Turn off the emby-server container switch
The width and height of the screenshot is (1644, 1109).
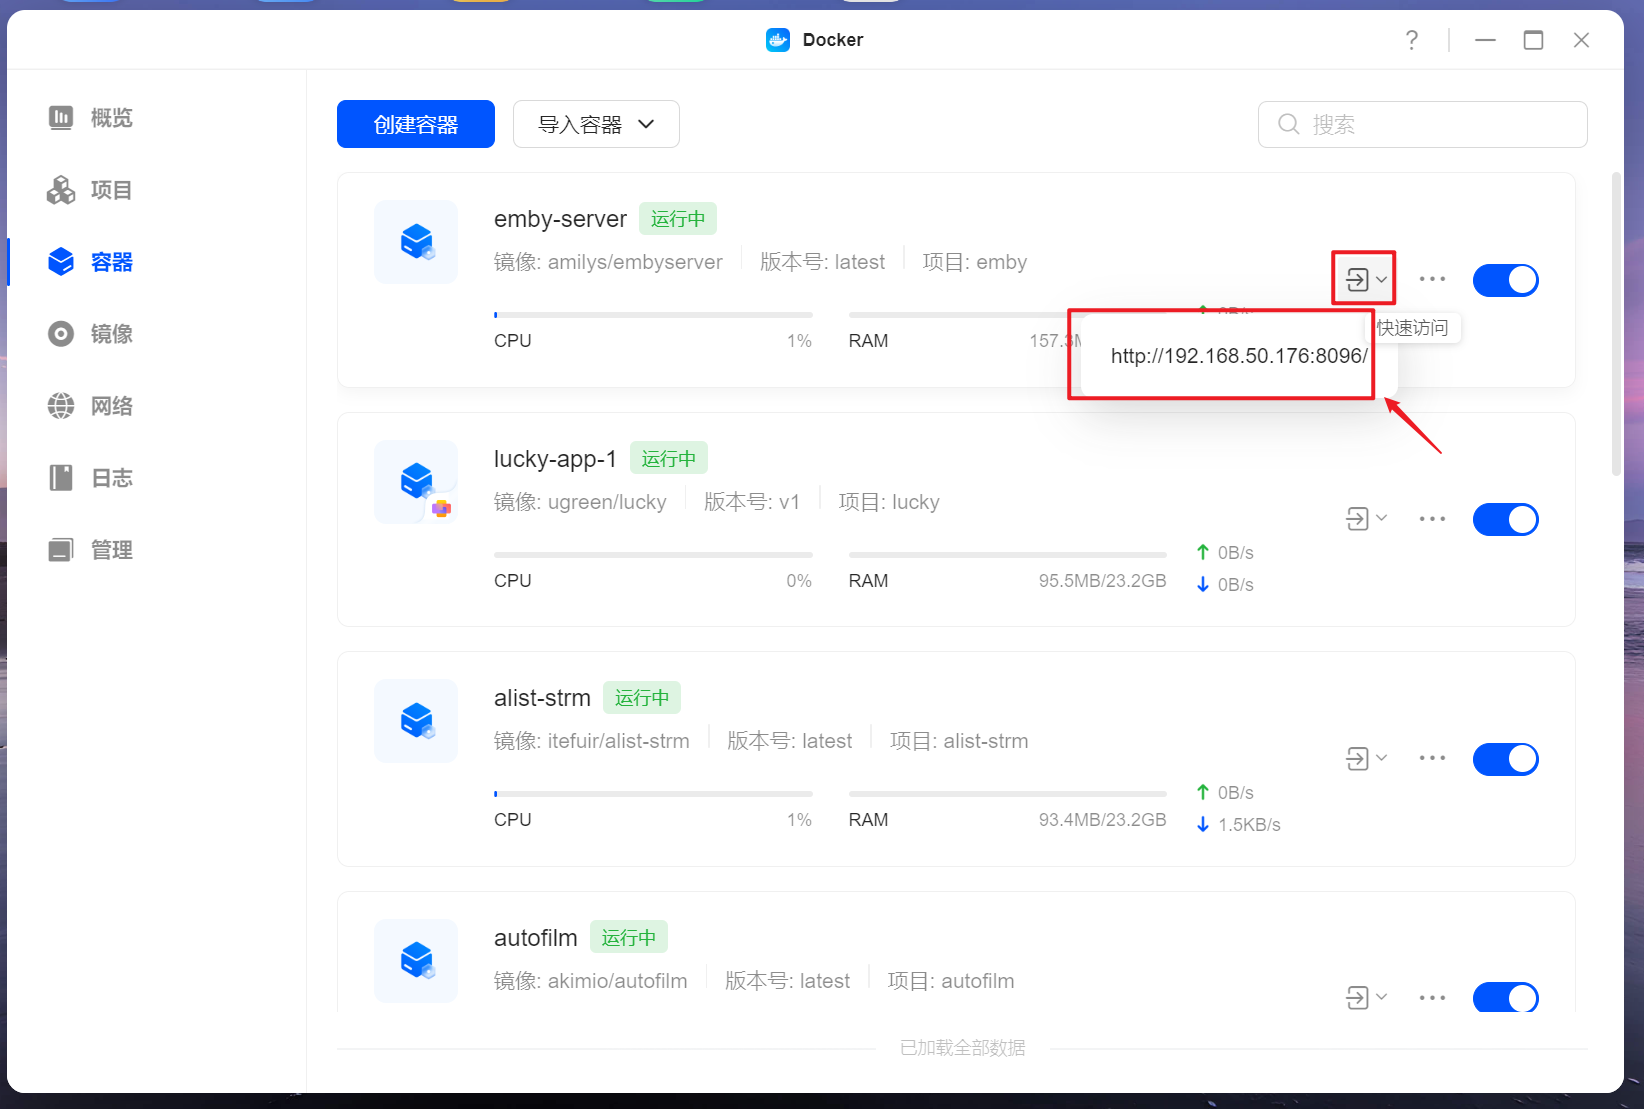point(1505,280)
